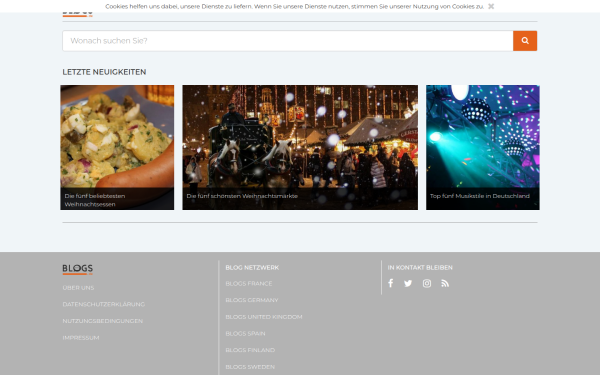Click the BLOGS logo in the footer
The image size is (600, 375).
tap(77, 269)
